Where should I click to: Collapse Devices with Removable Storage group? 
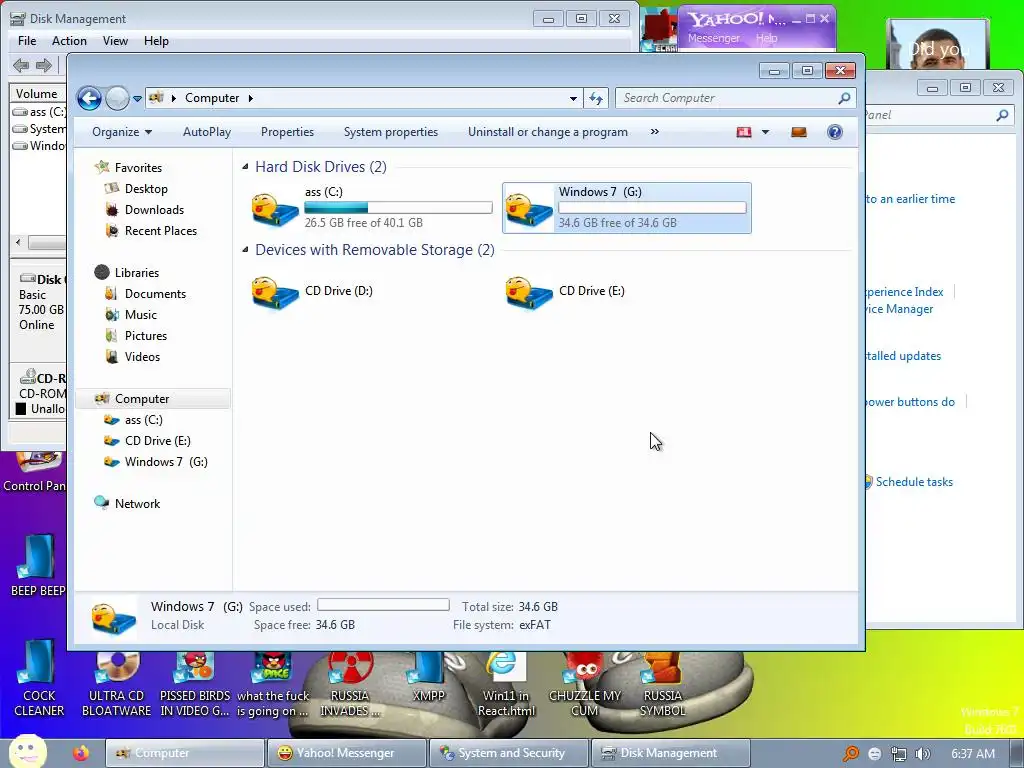tap(245, 250)
